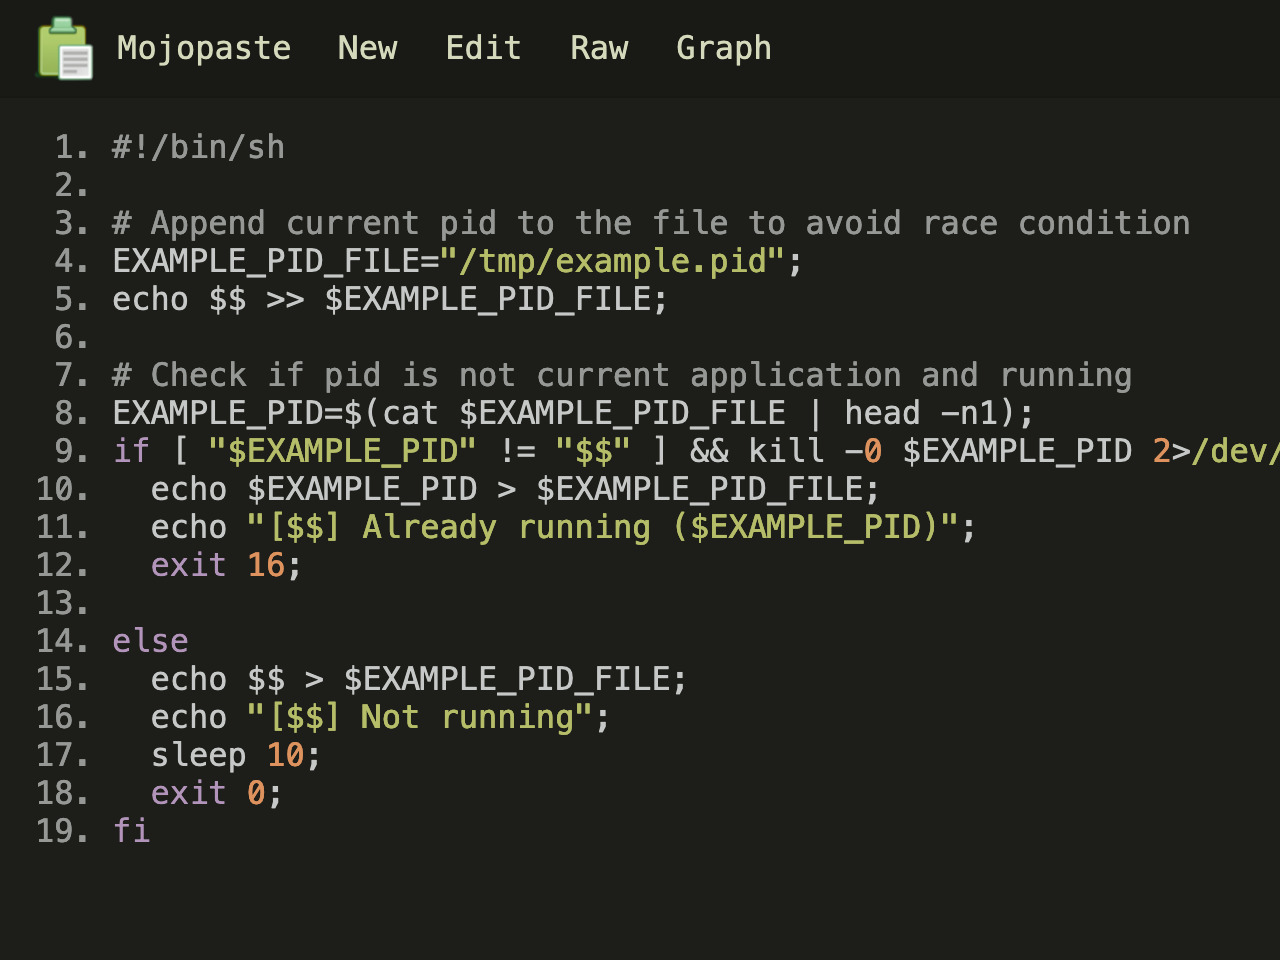Click the 'if' keyword on line 9

131,451
